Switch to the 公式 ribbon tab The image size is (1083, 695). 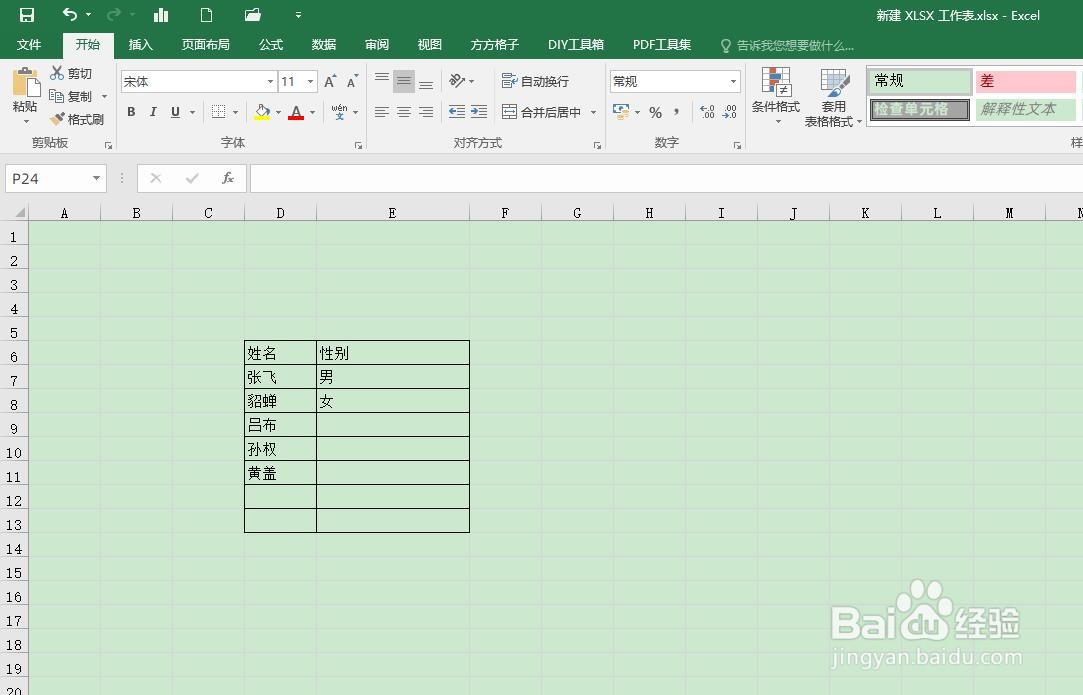pyautogui.click(x=270, y=44)
